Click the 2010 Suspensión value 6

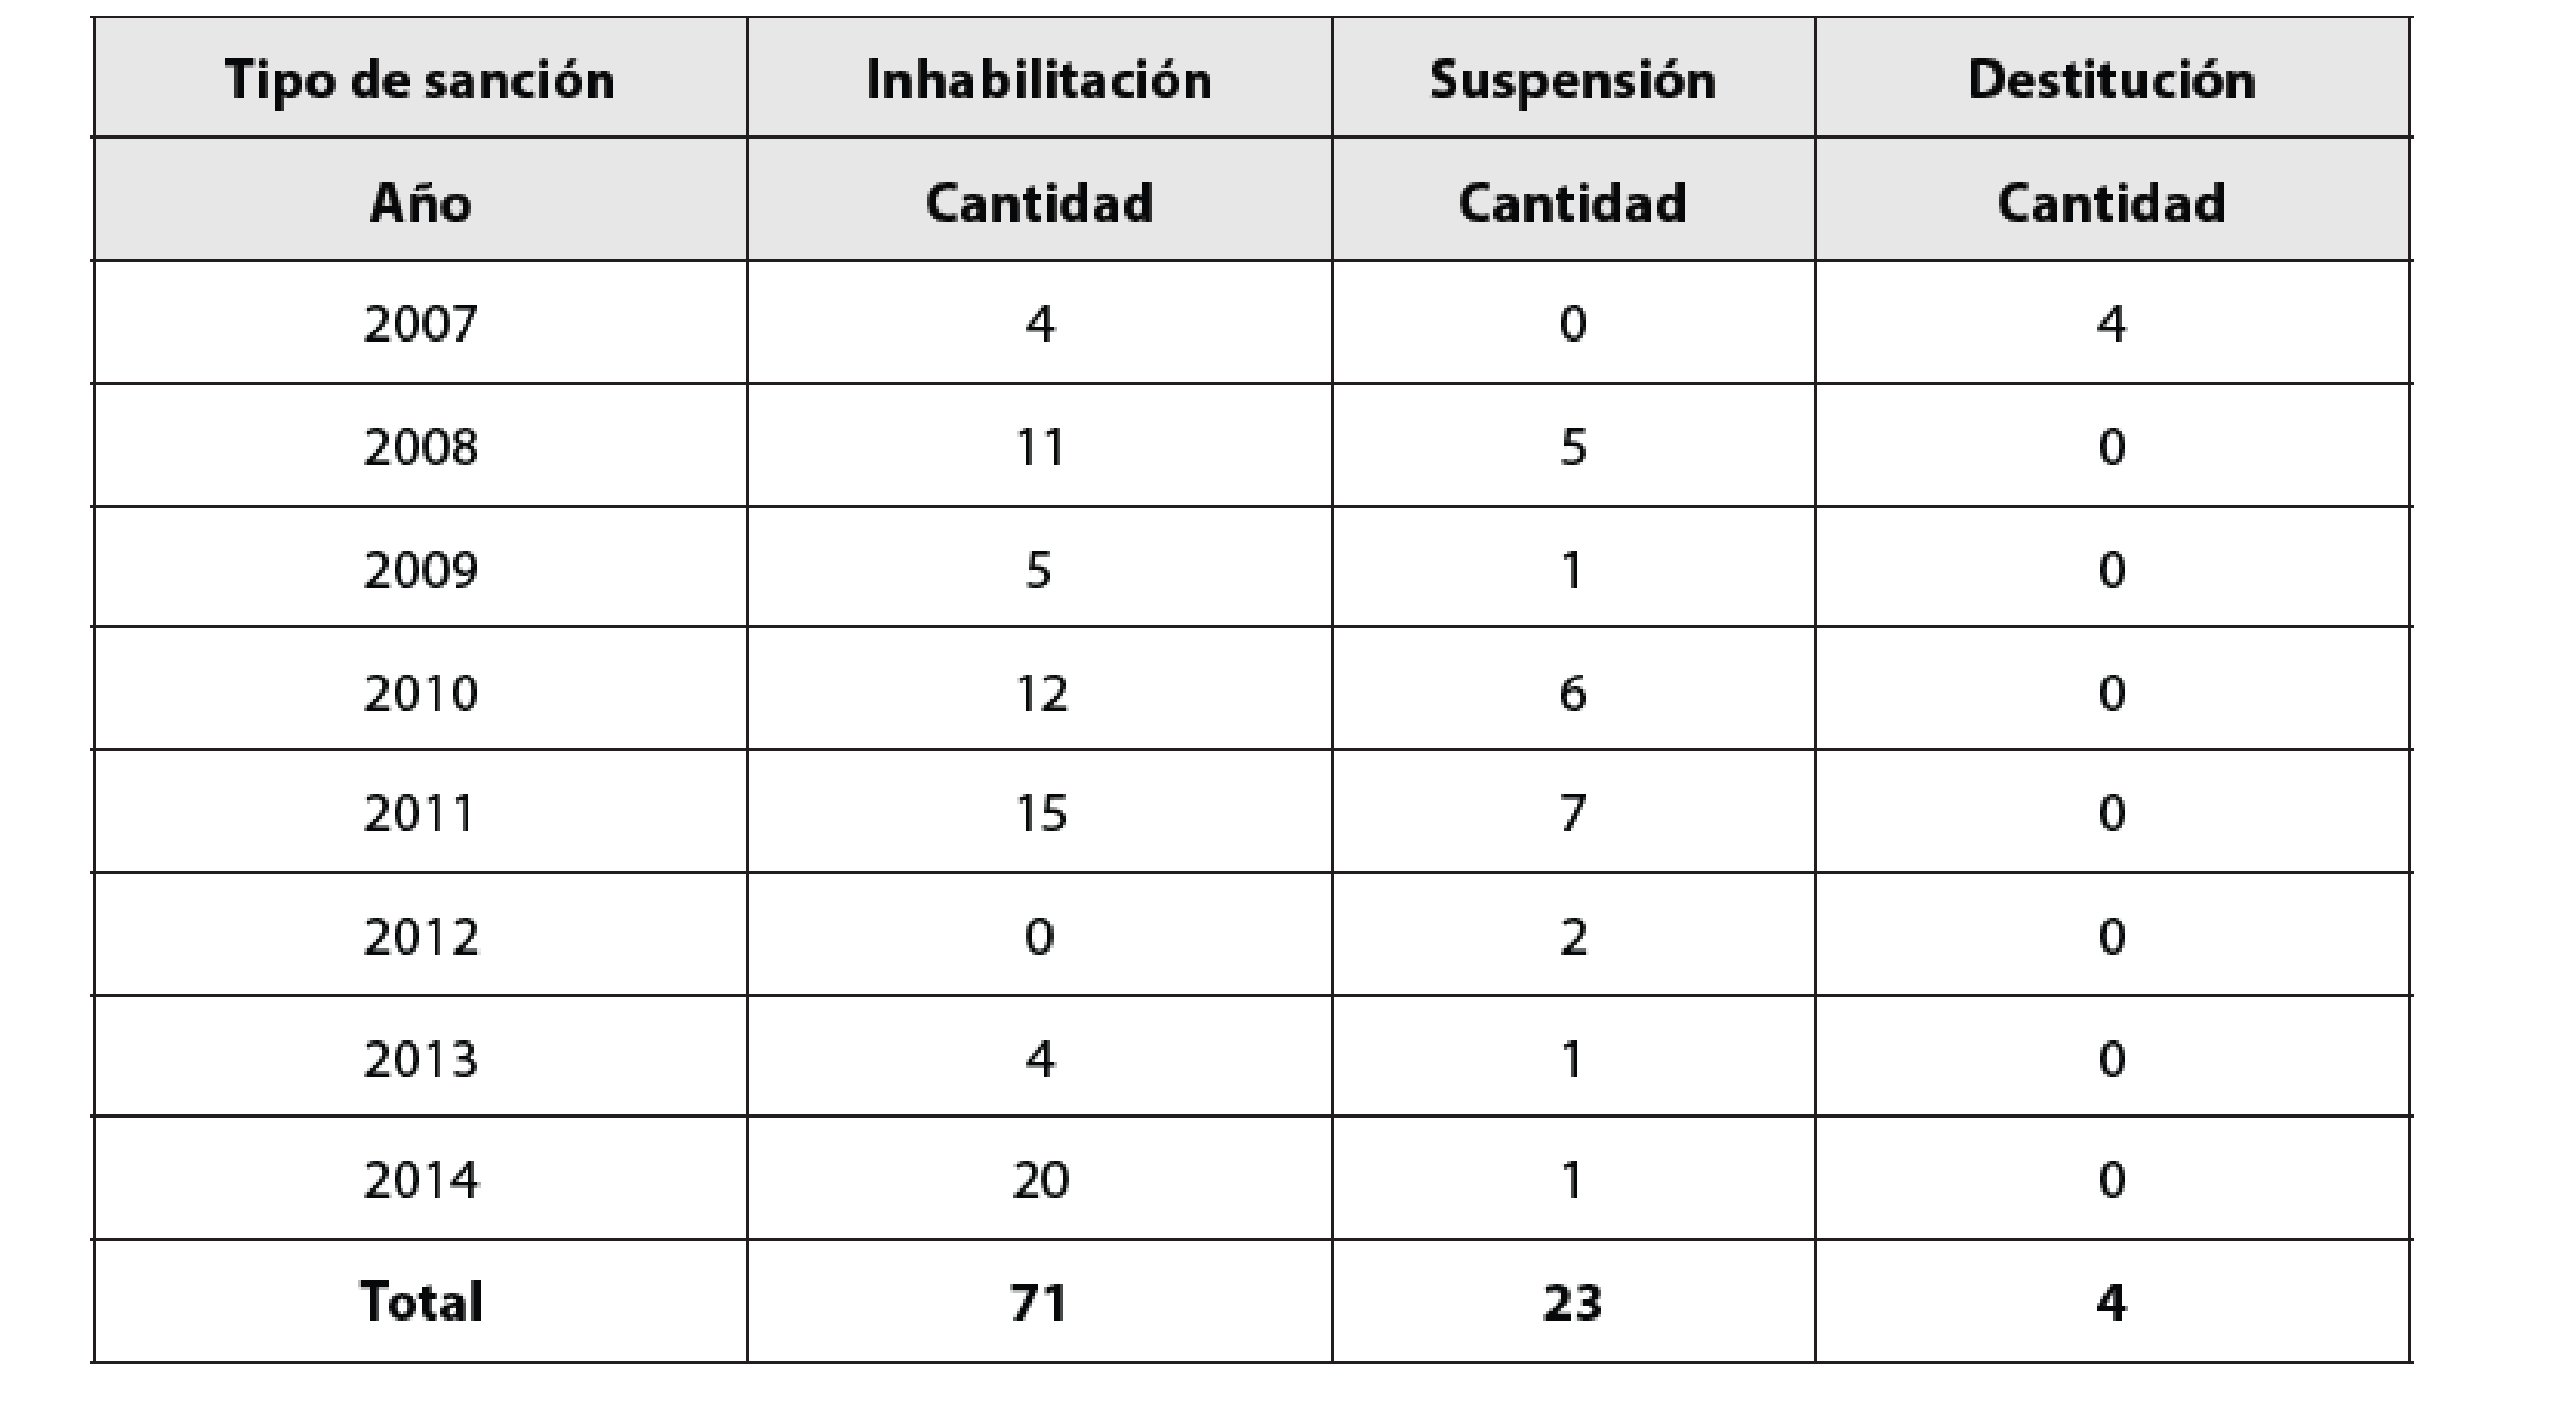1573,692
